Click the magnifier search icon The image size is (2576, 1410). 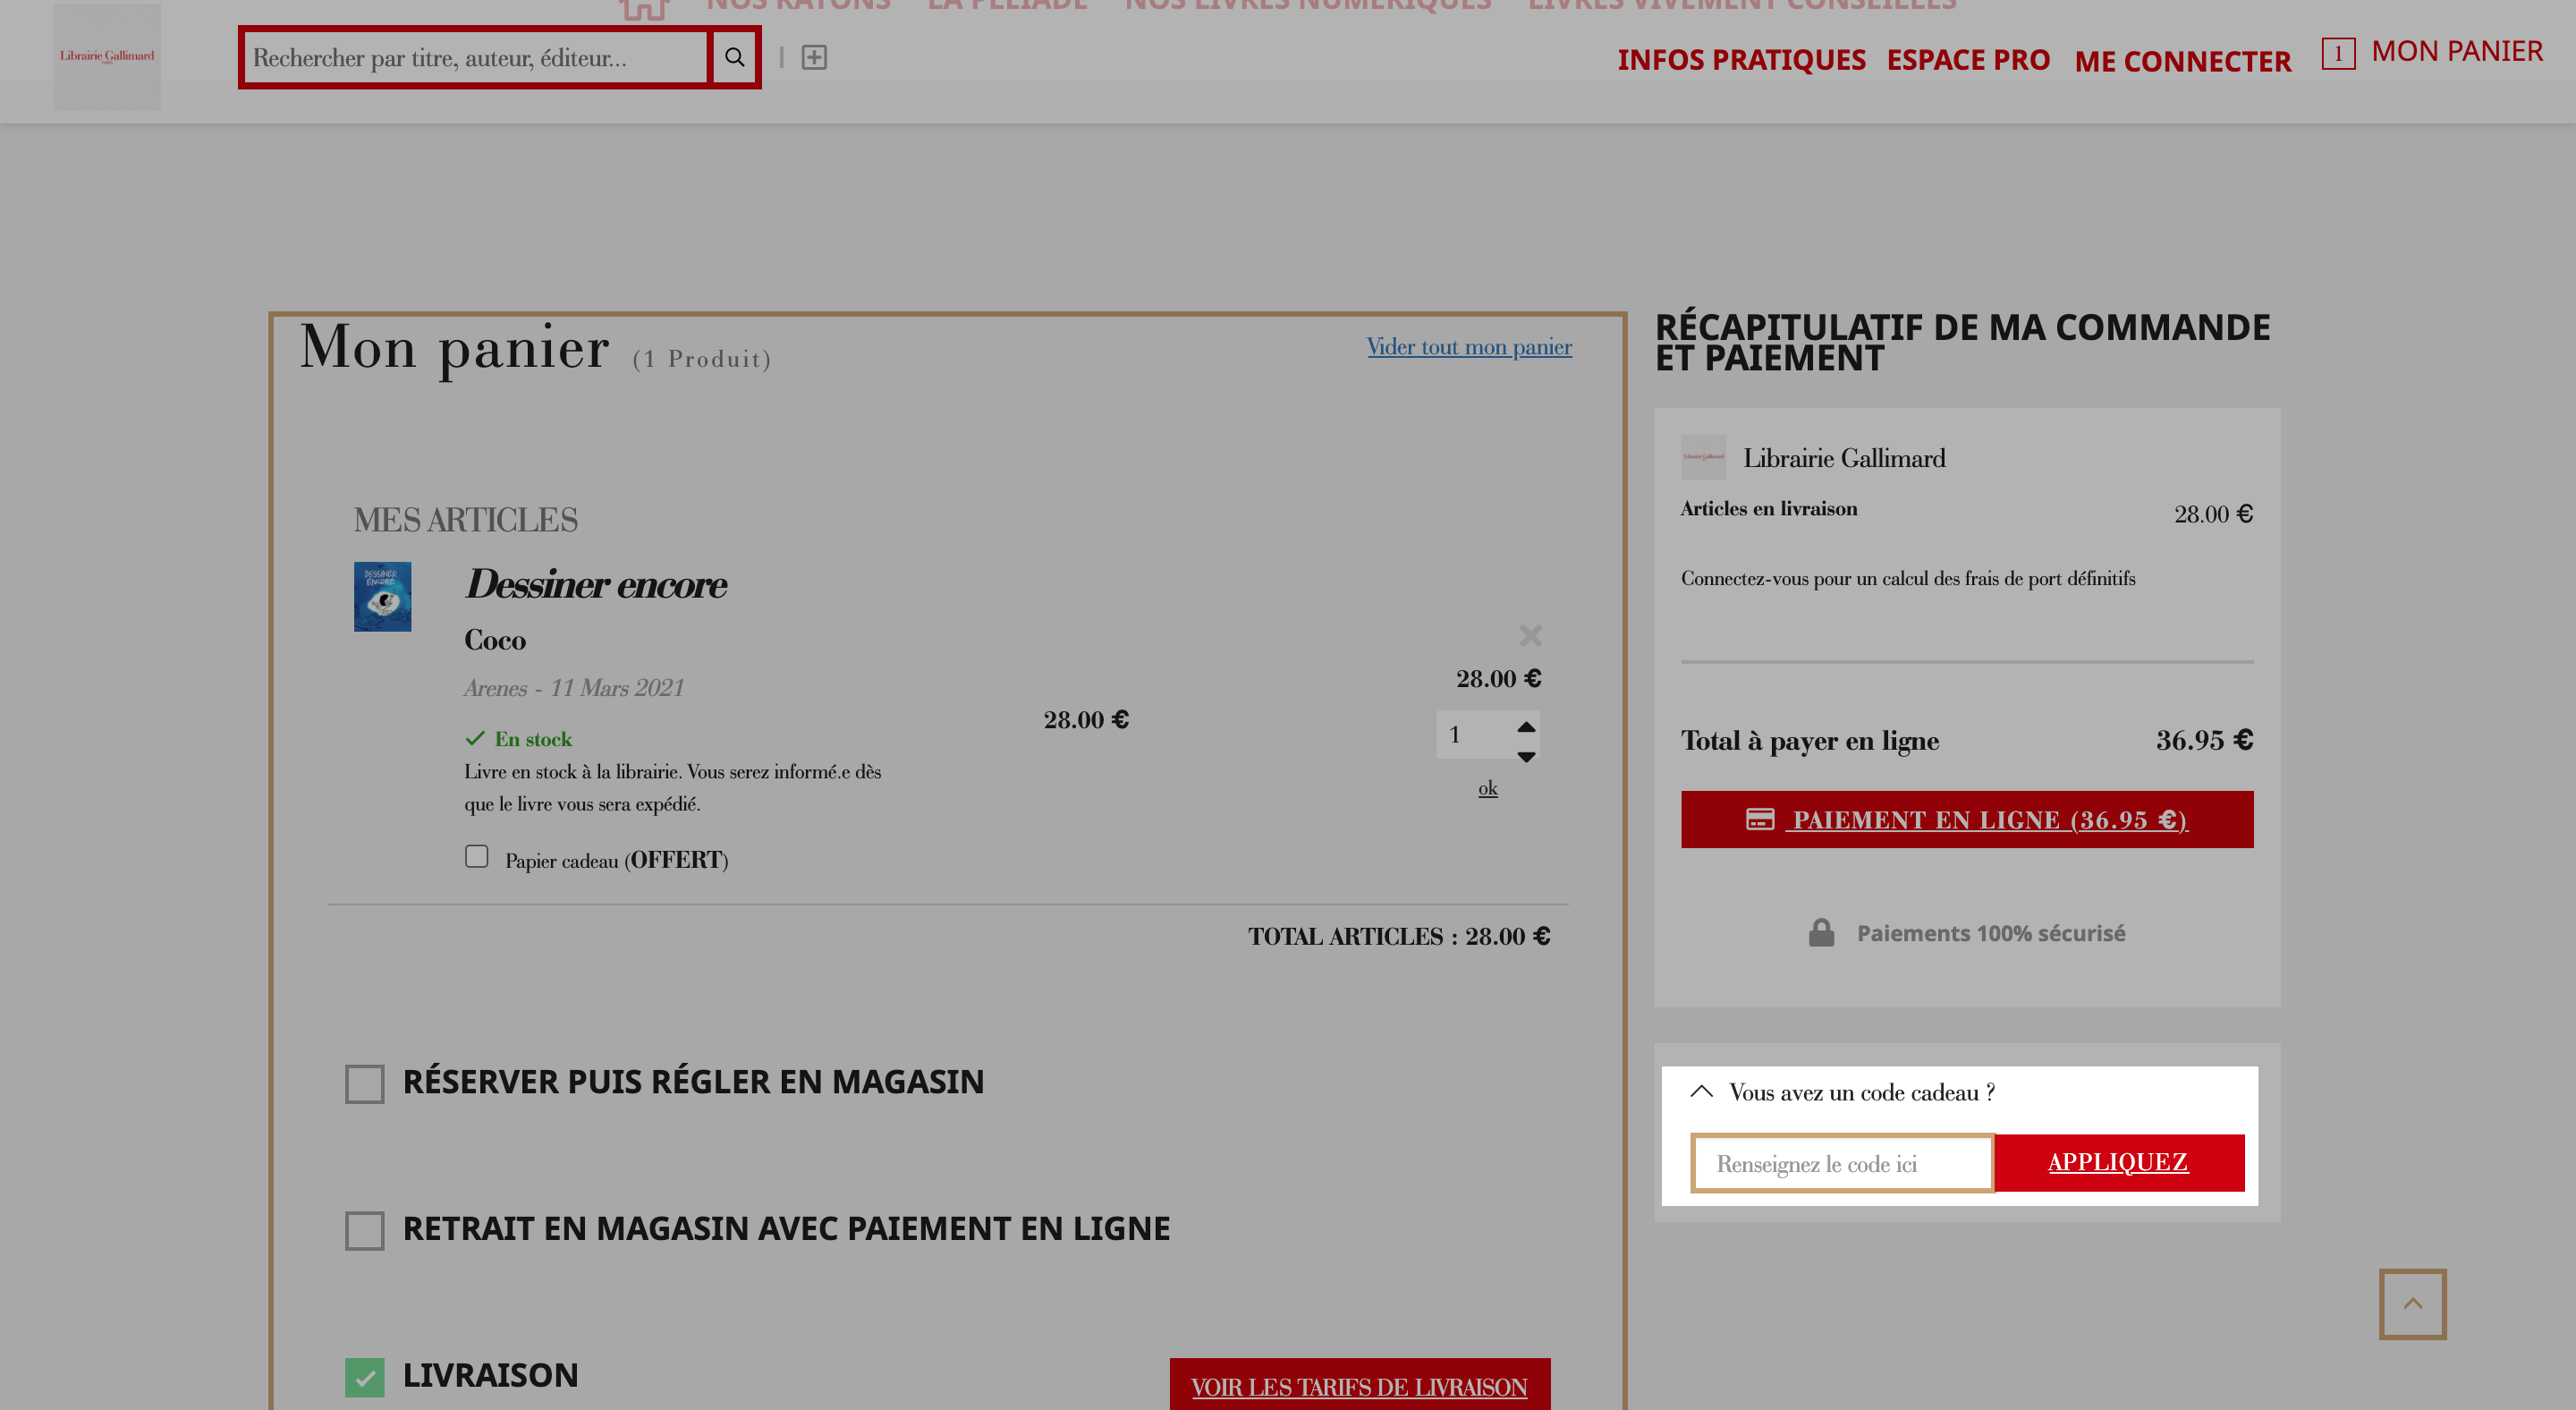734,57
